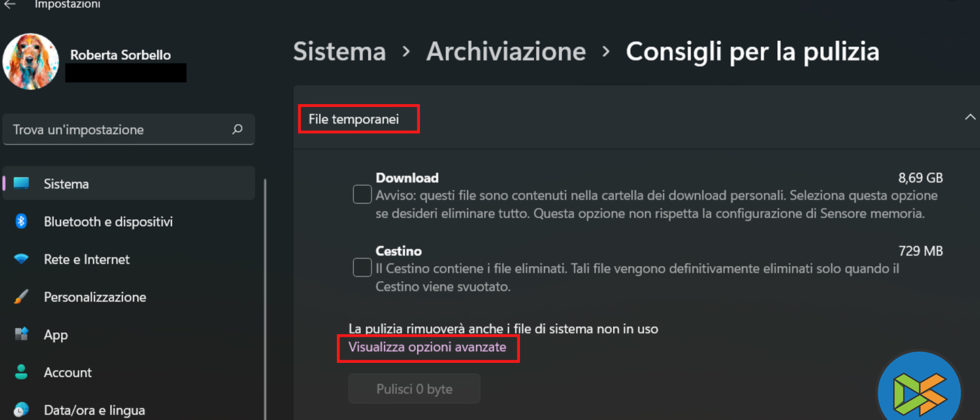The width and height of the screenshot is (980, 420).
Task: Click the Personalizzazione paintbrush icon
Action: (x=22, y=297)
